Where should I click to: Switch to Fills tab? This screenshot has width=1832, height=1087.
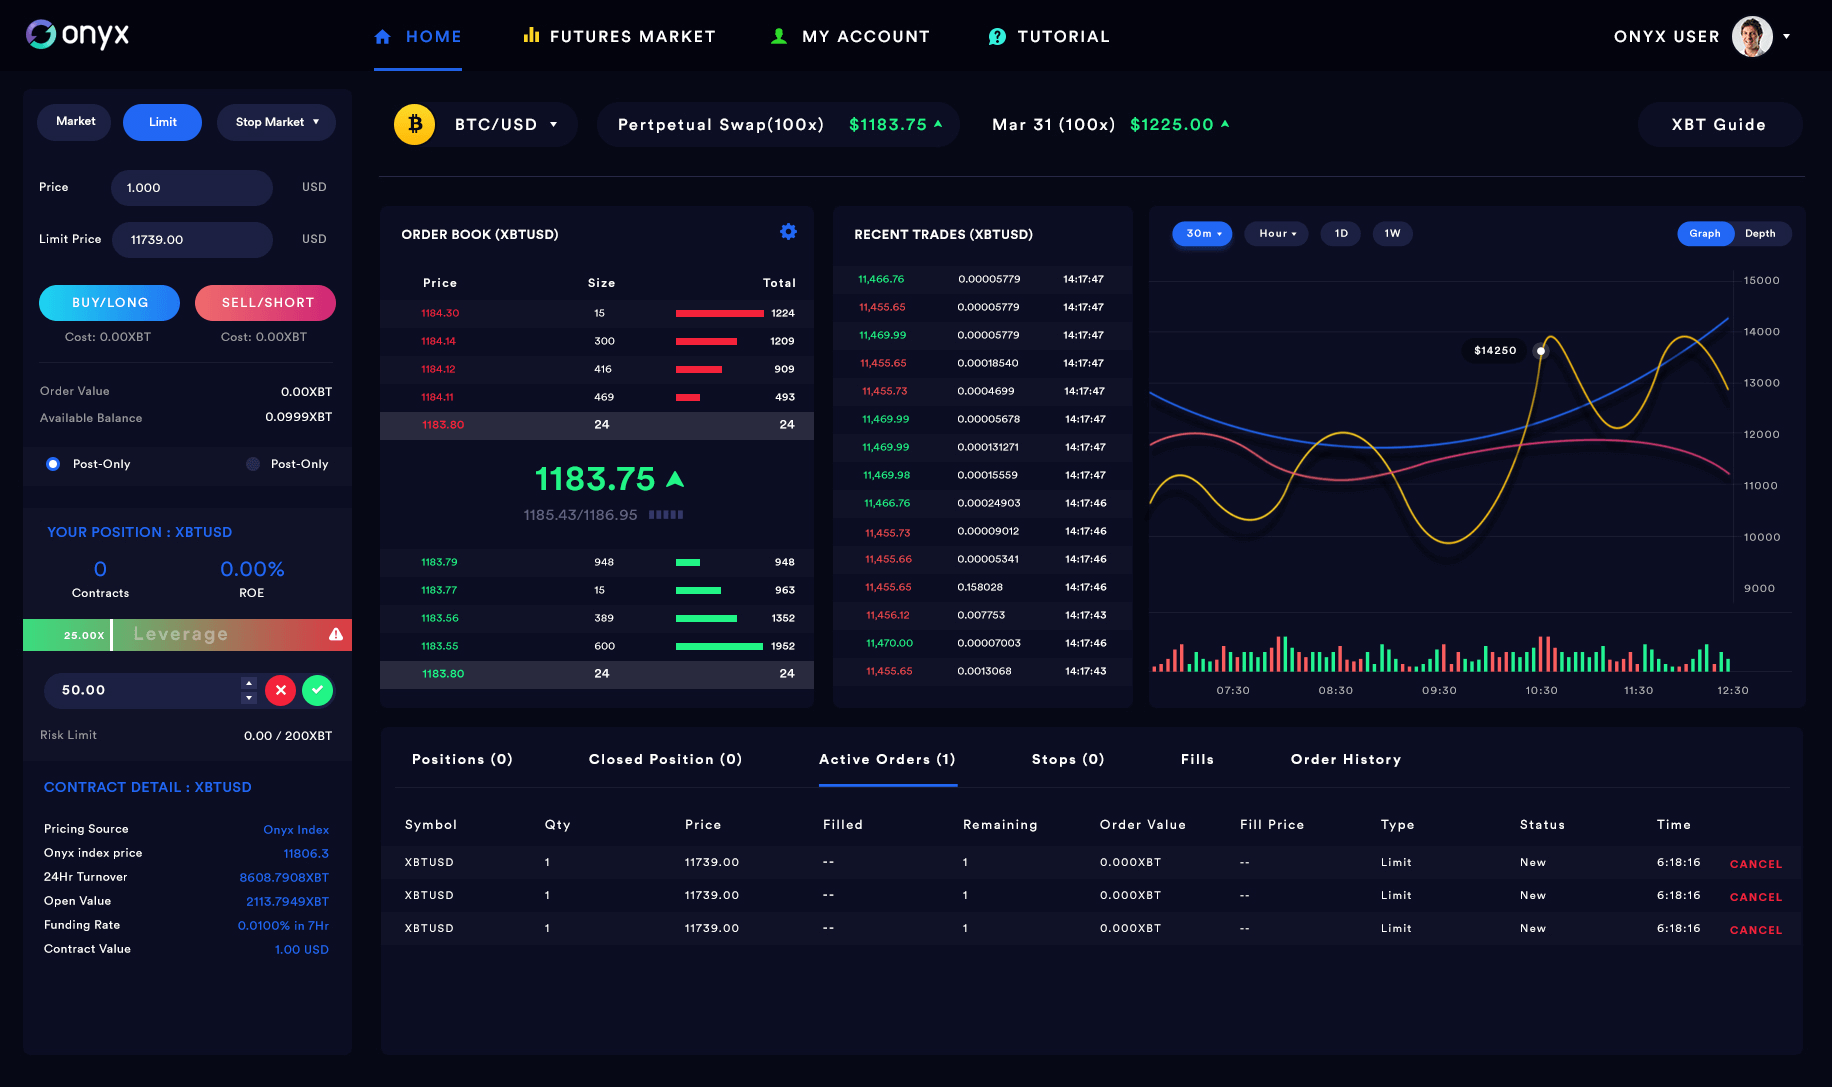pyautogui.click(x=1197, y=759)
